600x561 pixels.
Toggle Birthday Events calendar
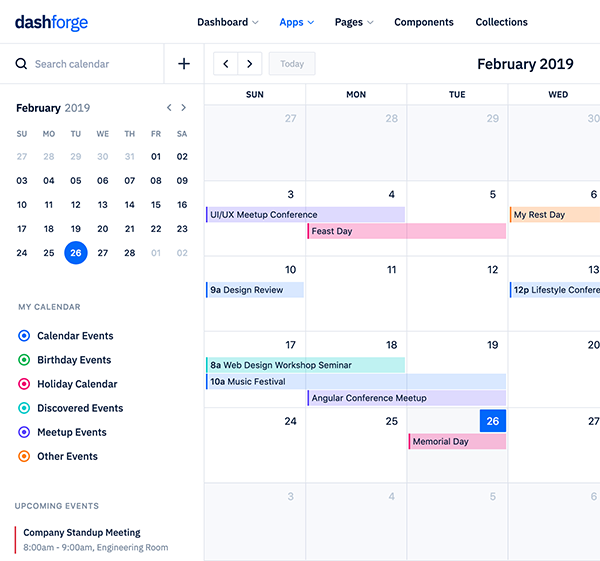click(24, 360)
